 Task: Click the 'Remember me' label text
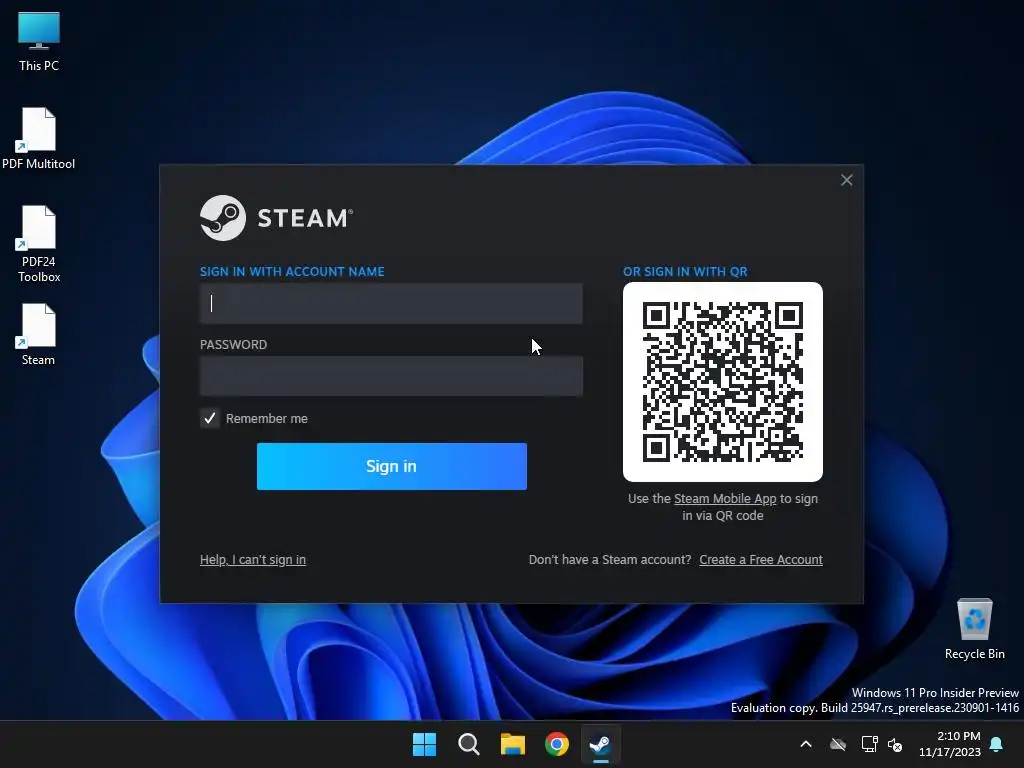tap(266, 419)
